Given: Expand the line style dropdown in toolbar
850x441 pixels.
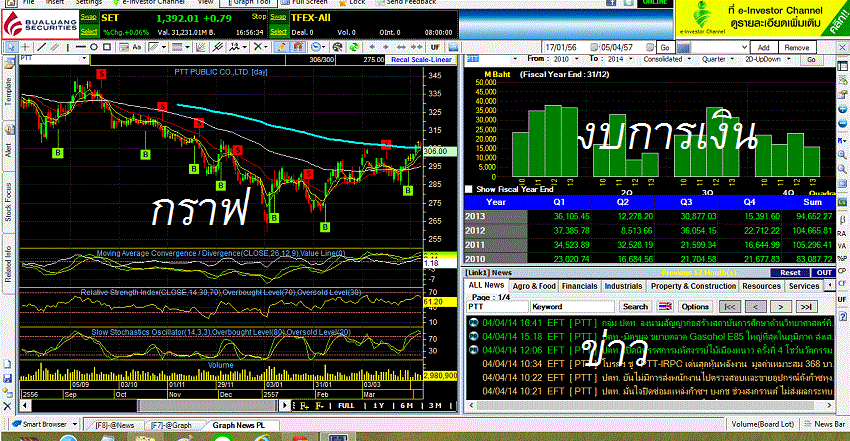Looking at the screenshot, I should click(188, 47).
